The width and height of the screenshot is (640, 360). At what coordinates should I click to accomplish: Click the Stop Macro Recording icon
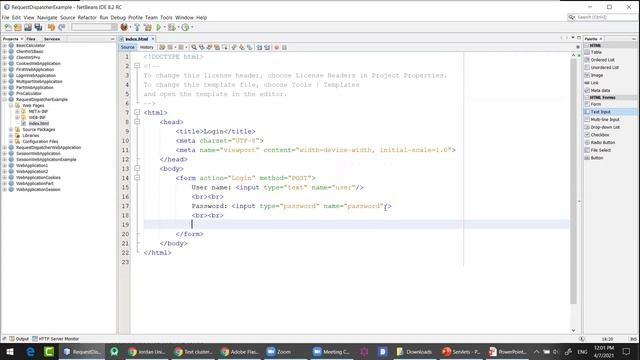coord(284,47)
